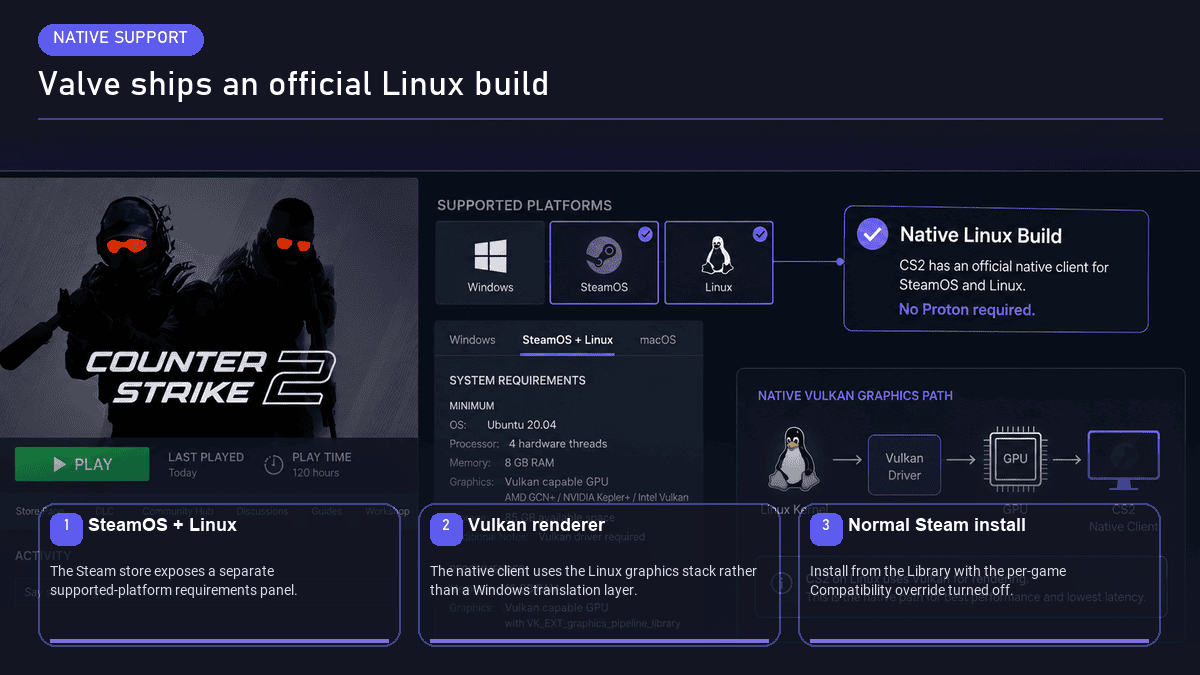Screen dimensions: 1200x675
Task: Select the SteamOS + Linux requirements tab
Action: [568, 340]
